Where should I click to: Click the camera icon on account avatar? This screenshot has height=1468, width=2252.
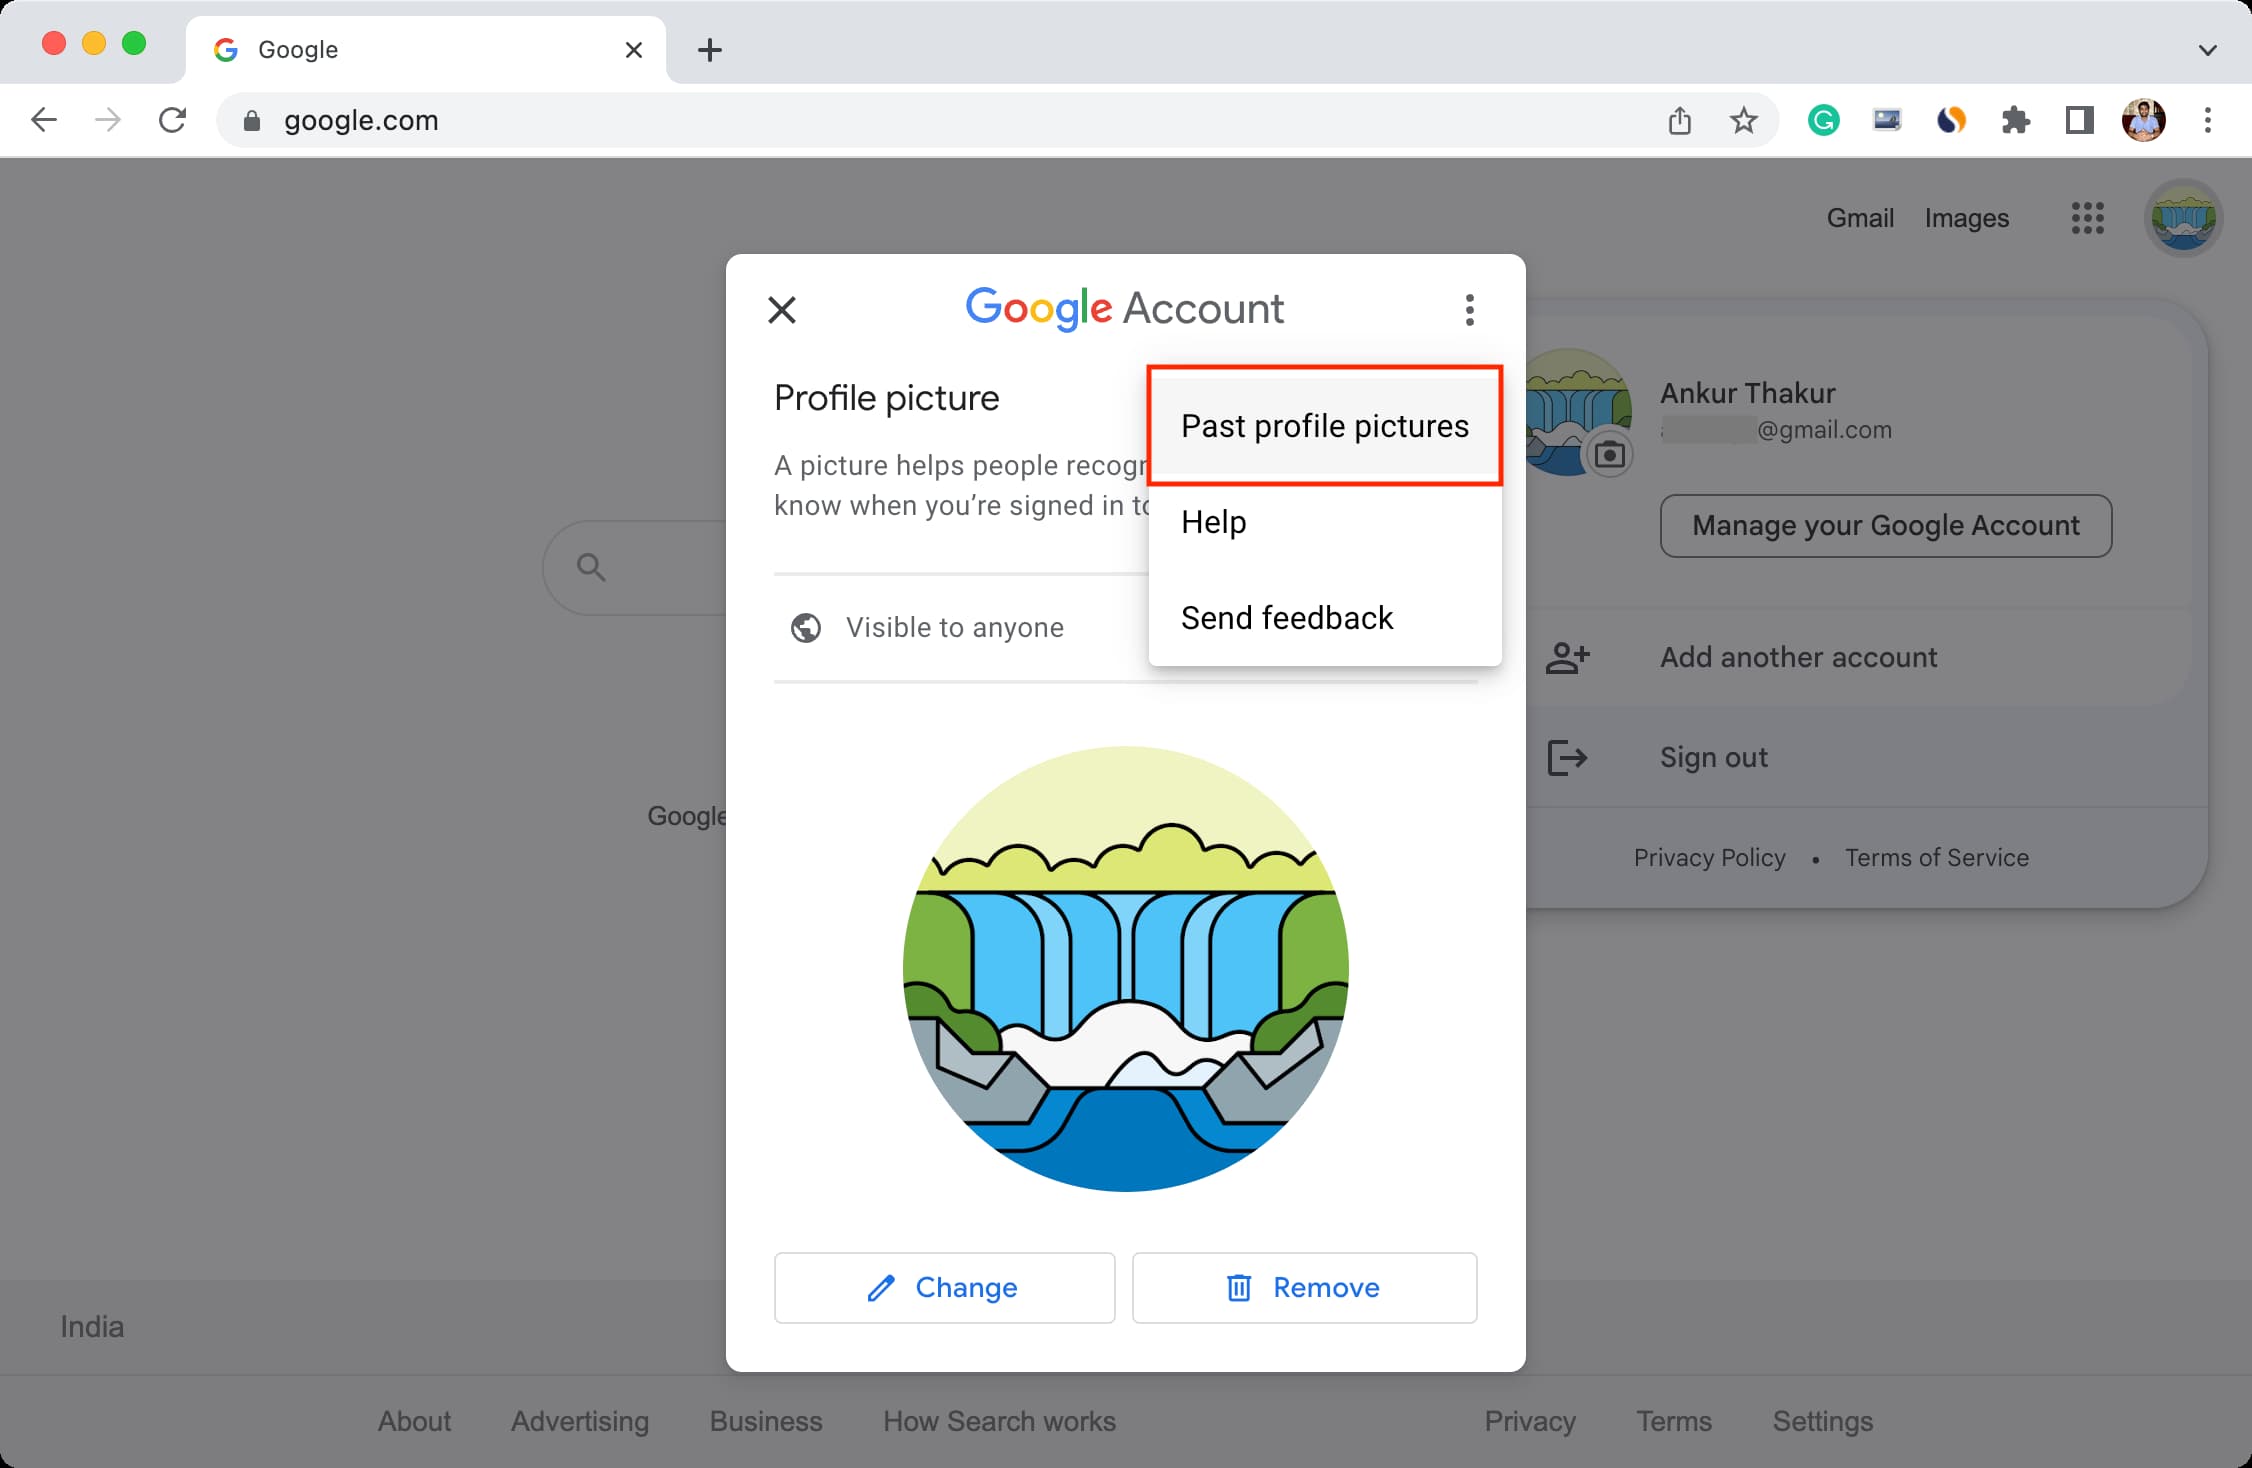pyautogui.click(x=1609, y=455)
